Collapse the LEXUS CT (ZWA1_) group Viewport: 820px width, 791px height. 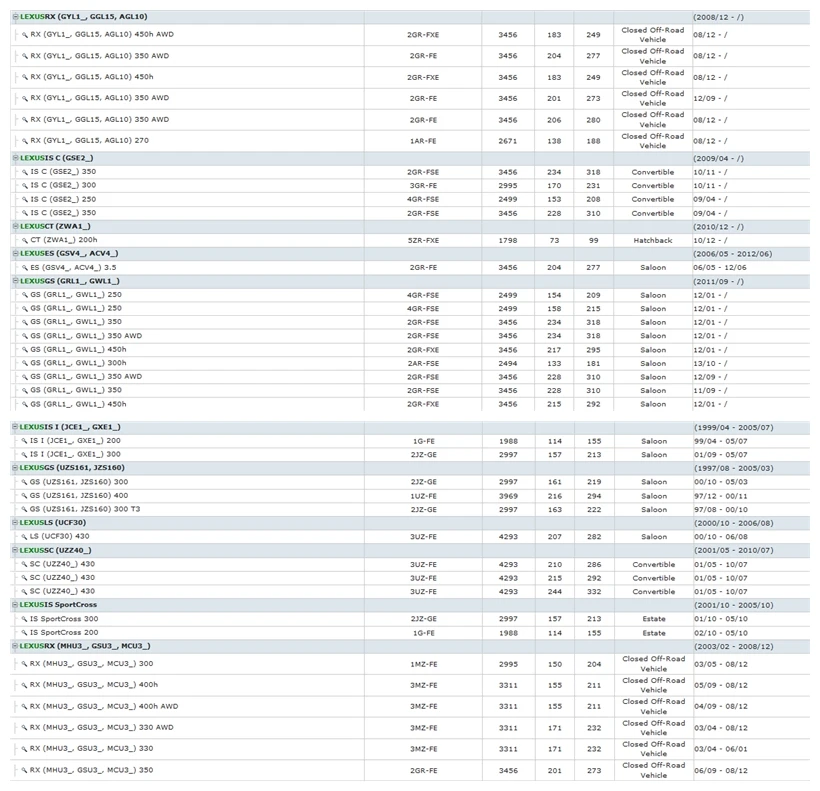click(16, 226)
